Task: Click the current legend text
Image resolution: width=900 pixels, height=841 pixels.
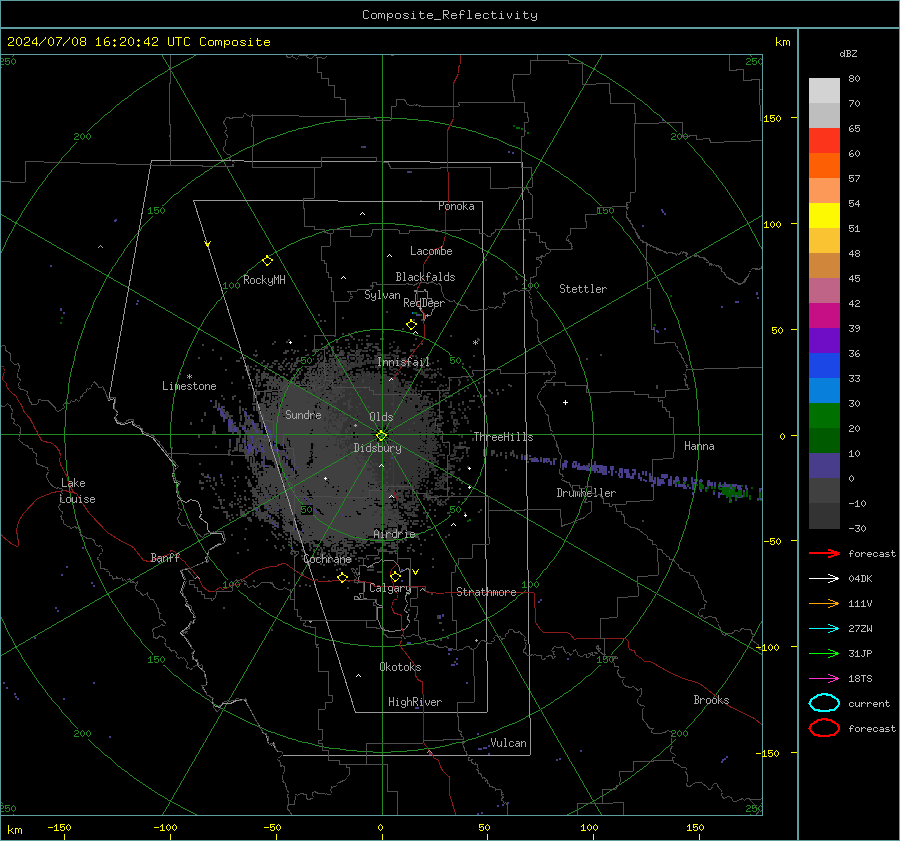Action: click(869, 703)
